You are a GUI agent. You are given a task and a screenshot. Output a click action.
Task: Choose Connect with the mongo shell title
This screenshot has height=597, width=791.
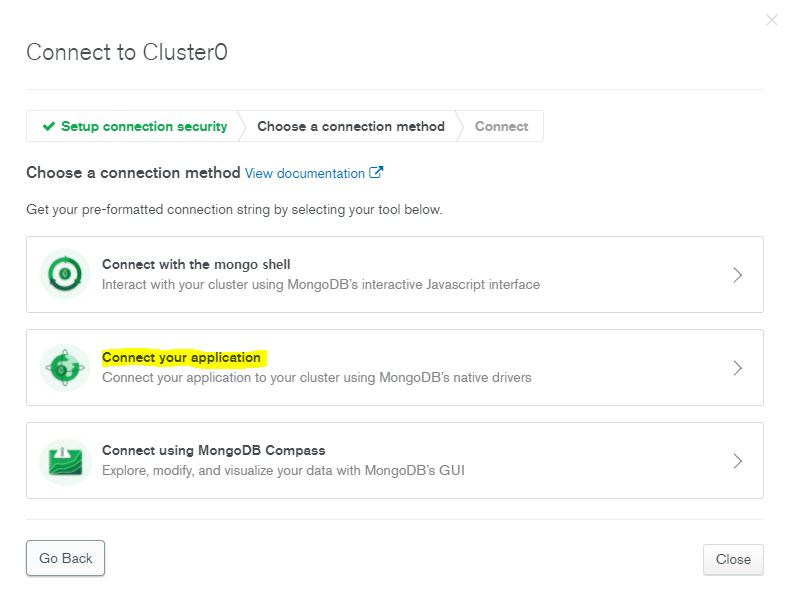click(196, 264)
